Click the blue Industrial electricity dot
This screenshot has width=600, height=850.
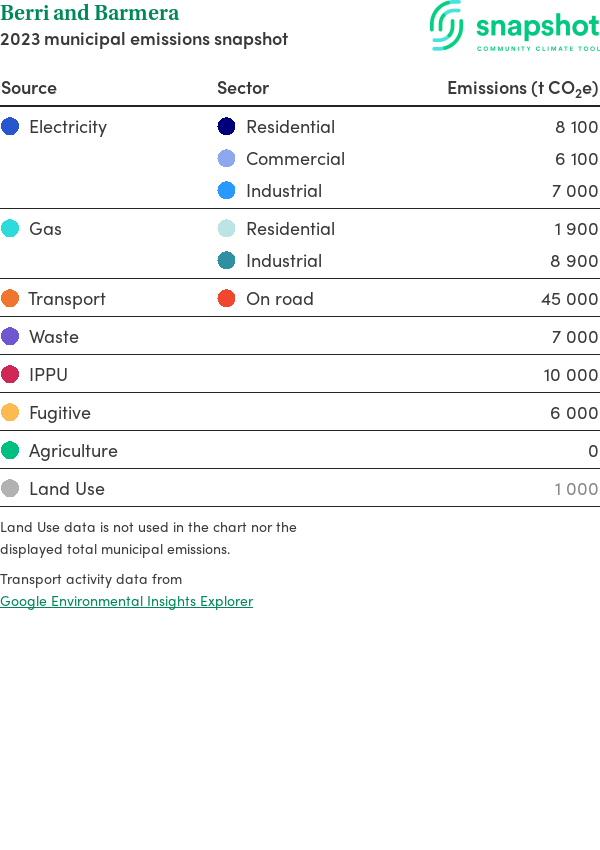coord(227,191)
